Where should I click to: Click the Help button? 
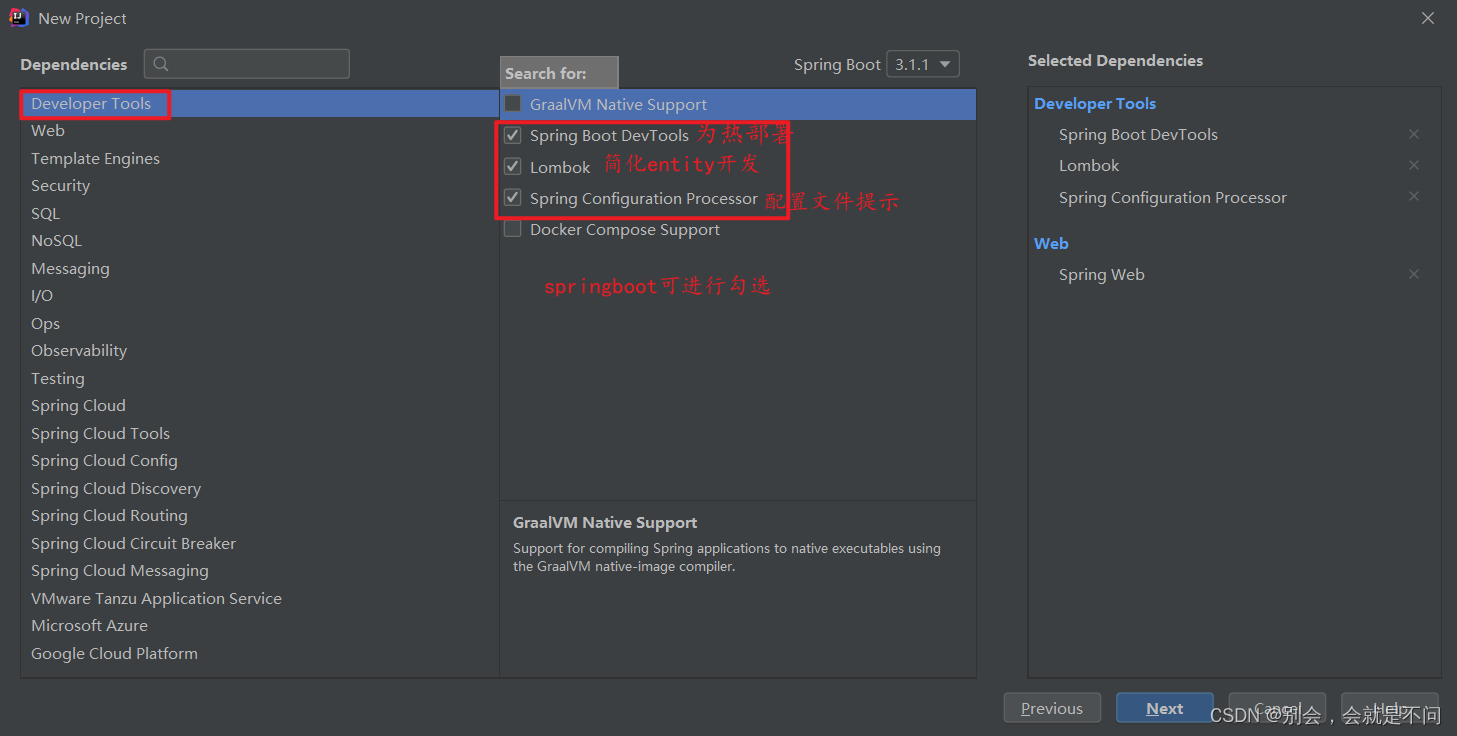point(1390,708)
